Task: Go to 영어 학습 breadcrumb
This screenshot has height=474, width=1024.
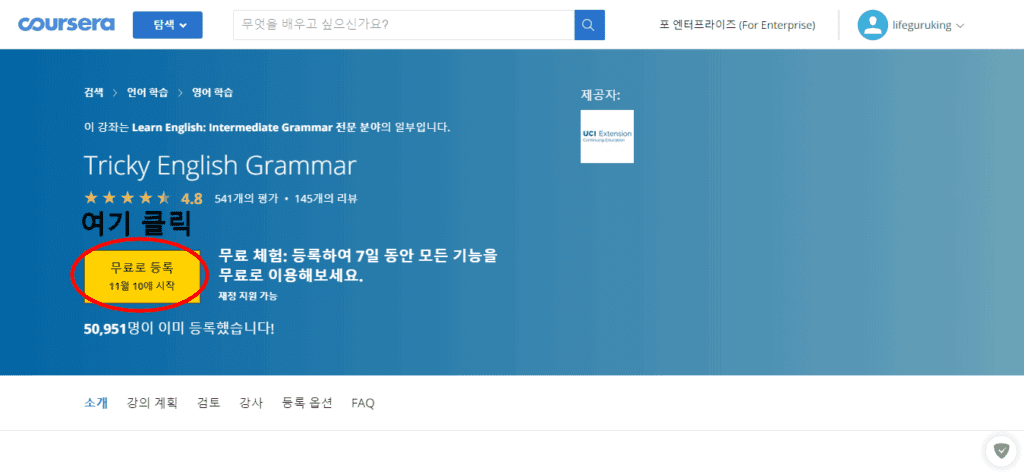Action: pos(212,93)
